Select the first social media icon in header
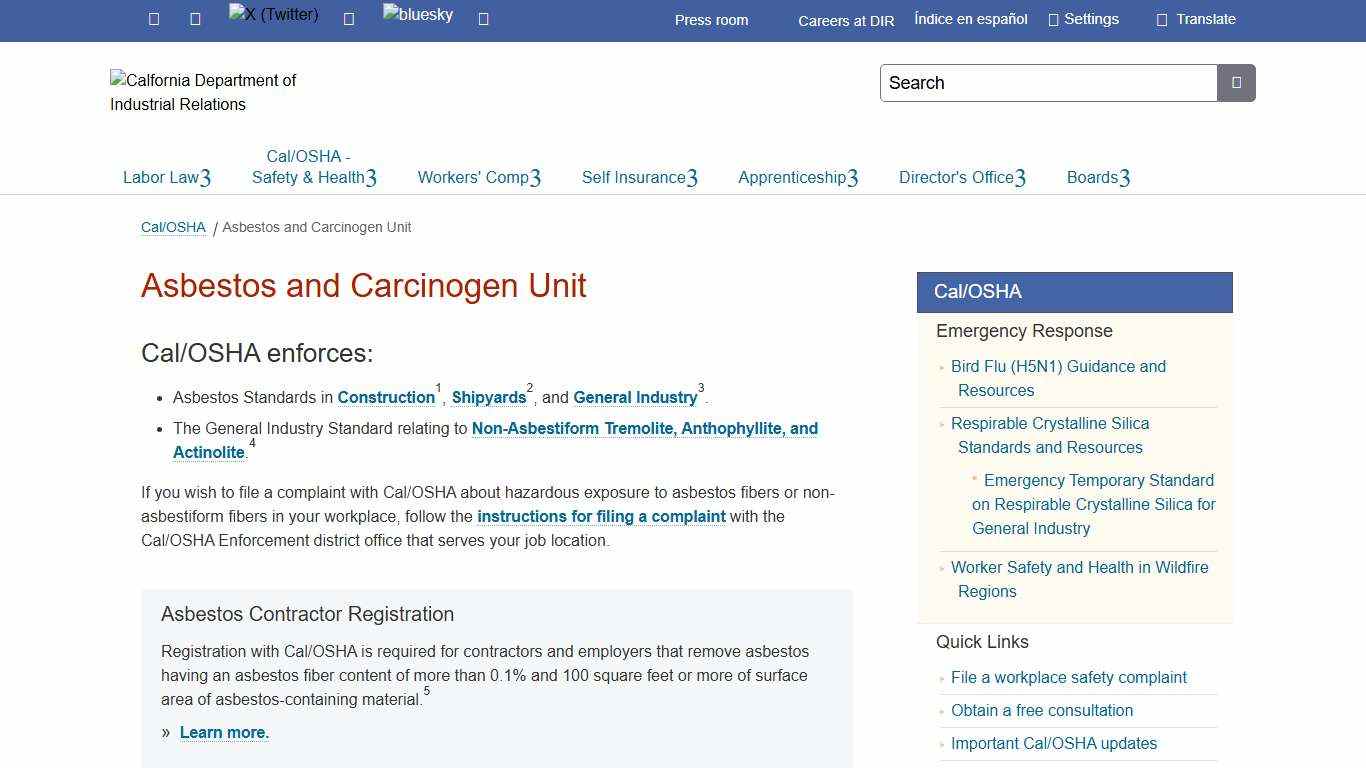The width and height of the screenshot is (1366, 768). (153, 18)
